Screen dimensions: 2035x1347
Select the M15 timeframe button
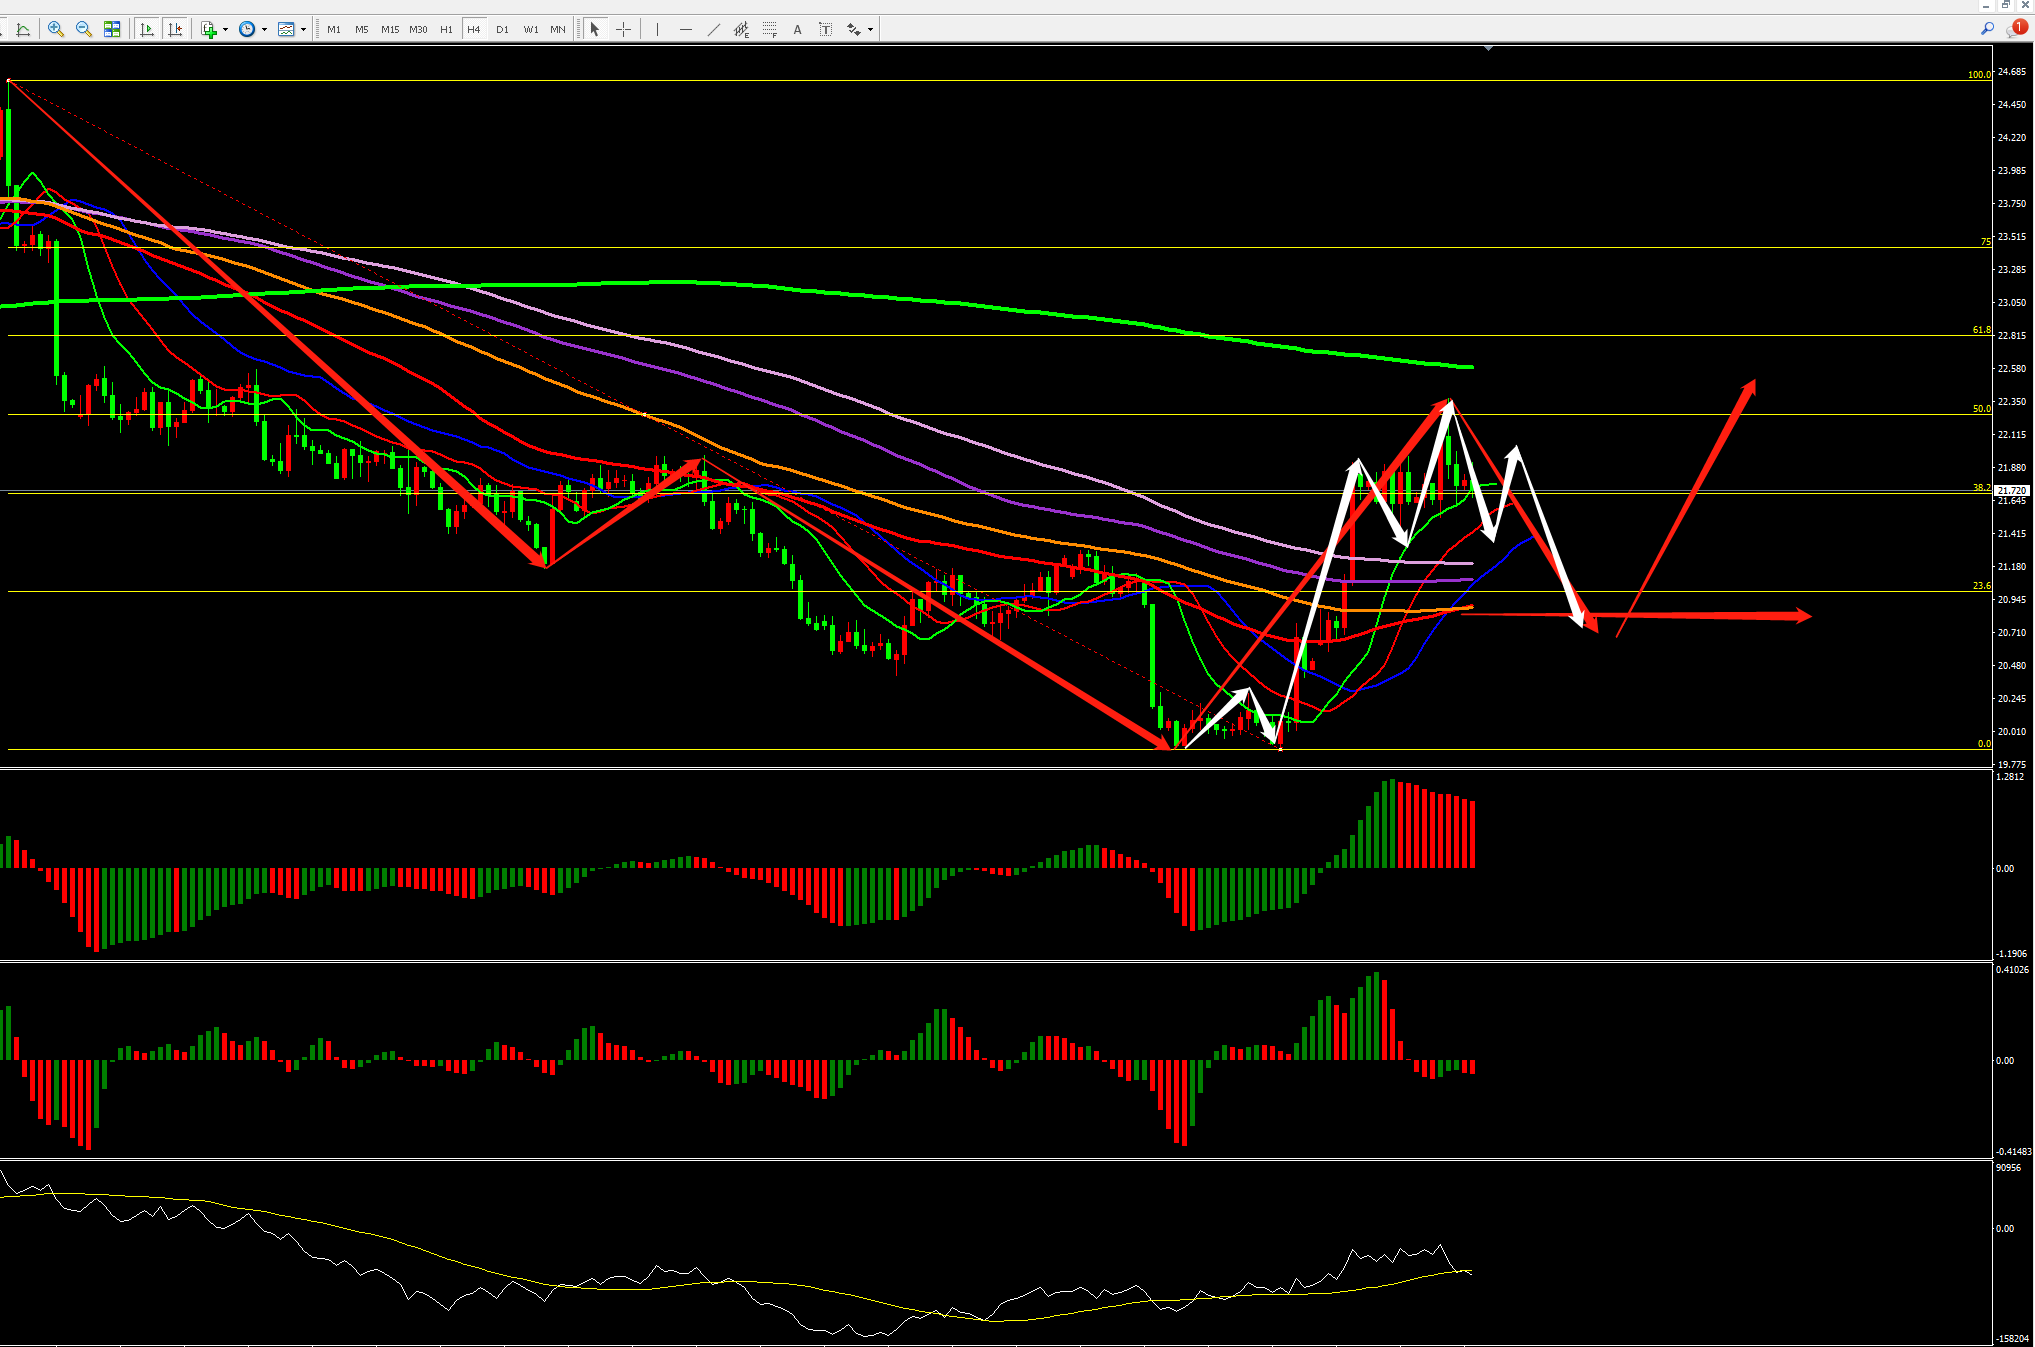point(390,29)
